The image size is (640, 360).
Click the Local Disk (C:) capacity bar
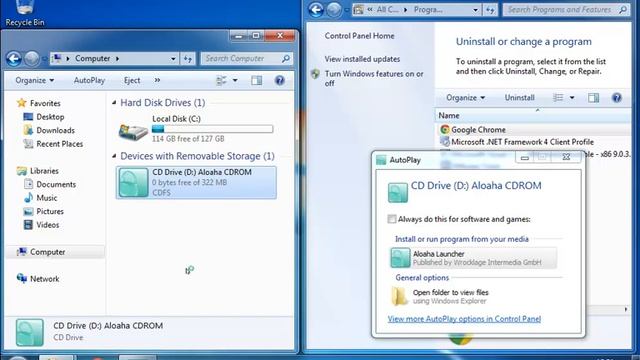tap(212, 129)
